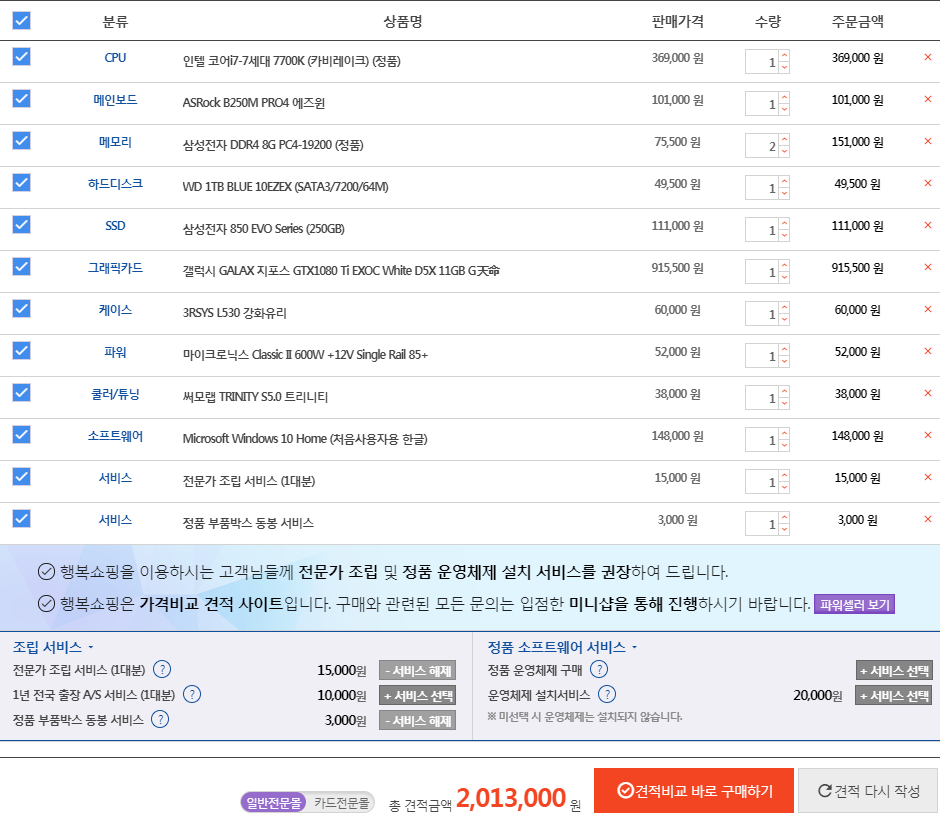Screen dimensions: 940x822
Task: Click the 메모리 quantity input field
Action: 762,146
